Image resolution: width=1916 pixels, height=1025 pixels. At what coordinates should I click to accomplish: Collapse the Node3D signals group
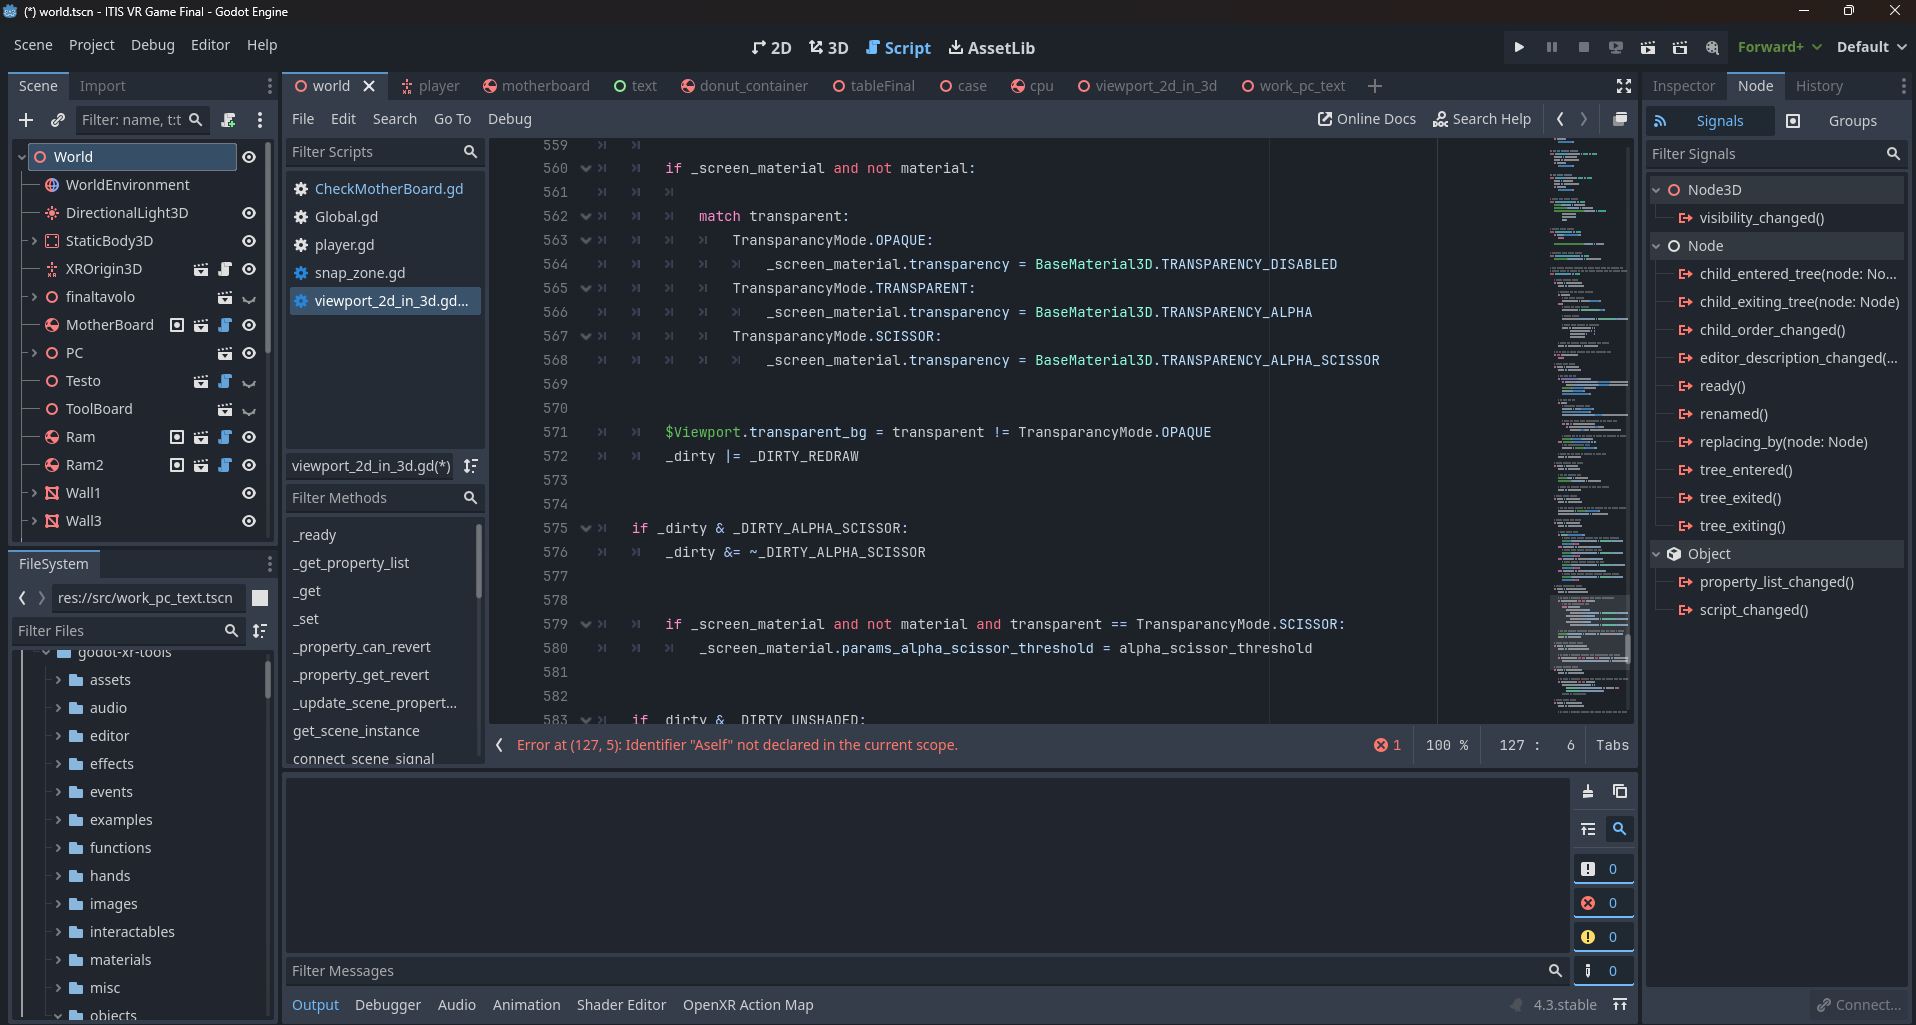coord(1656,190)
